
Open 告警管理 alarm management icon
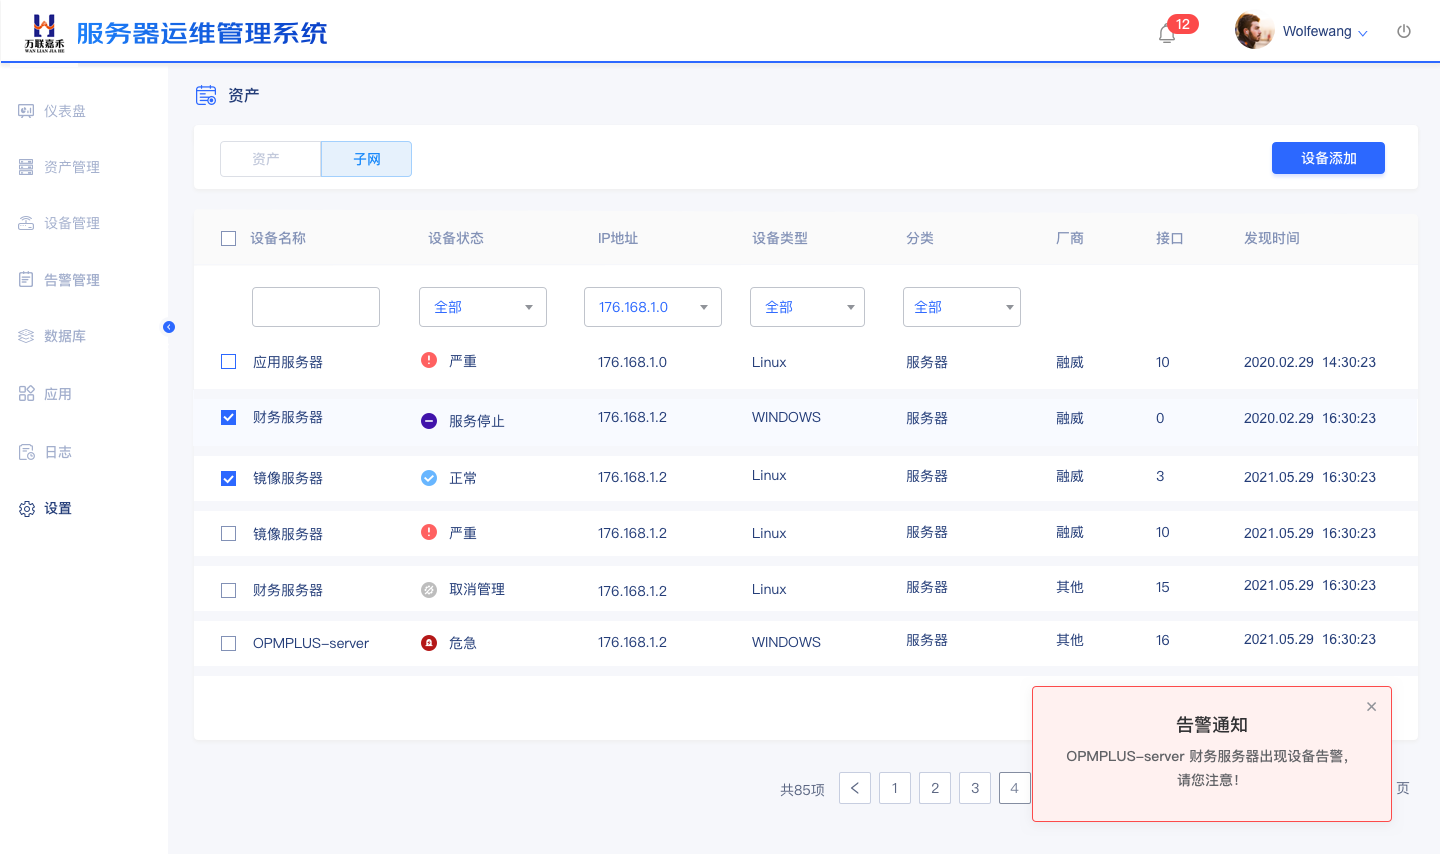point(26,280)
